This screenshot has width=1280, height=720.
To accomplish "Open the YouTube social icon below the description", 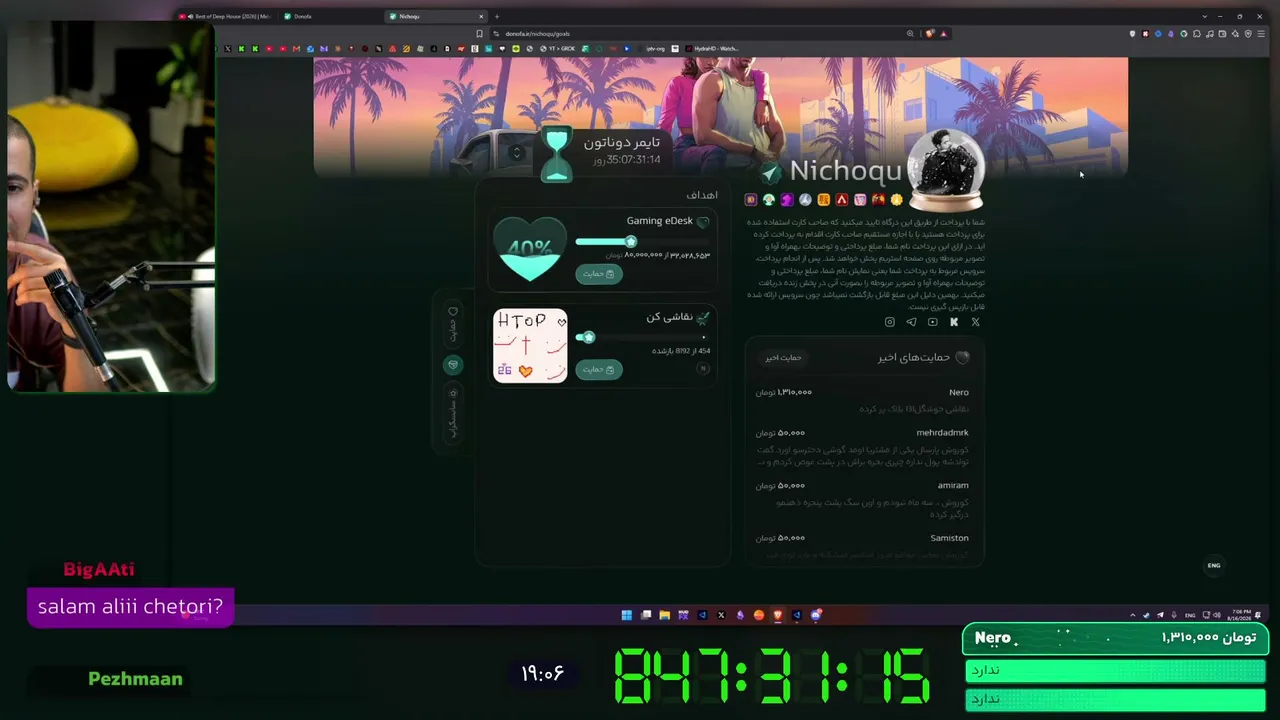I will [x=932, y=322].
